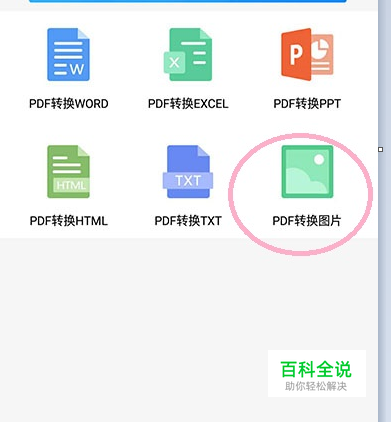Open the PDF to TXT converter icon
The height and width of the screenshot is (422, 391).
click(188, 172)
